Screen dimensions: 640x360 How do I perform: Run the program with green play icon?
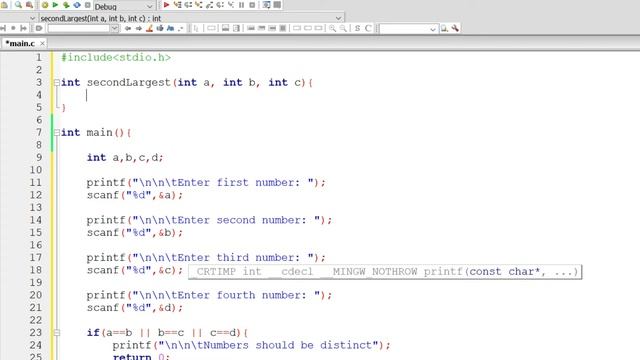[56, 5]
